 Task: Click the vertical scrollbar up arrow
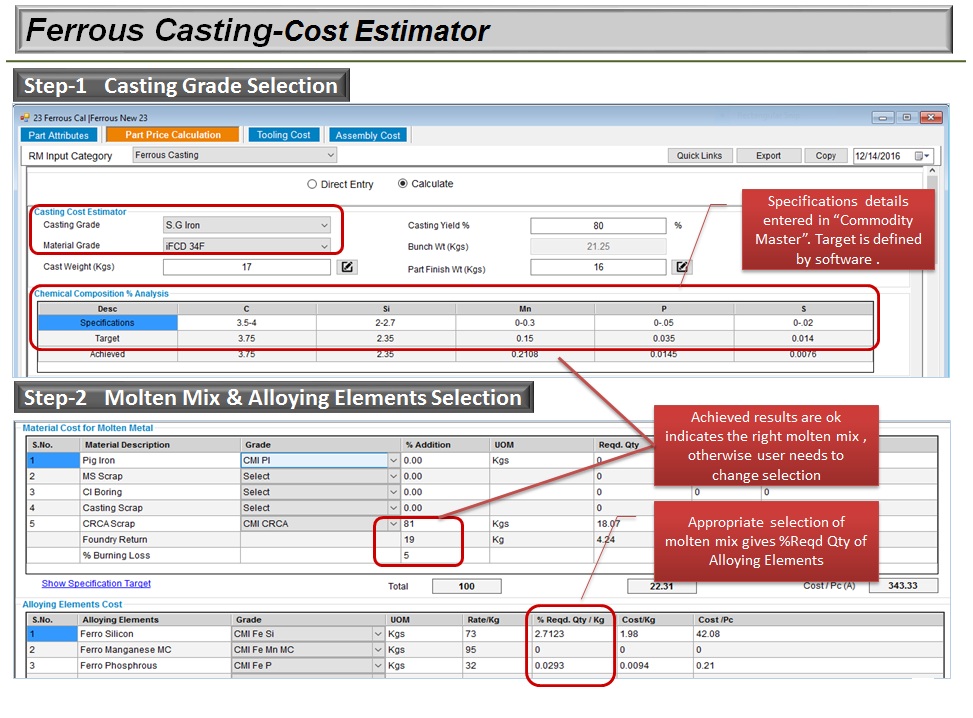click(x=932, y=171)
